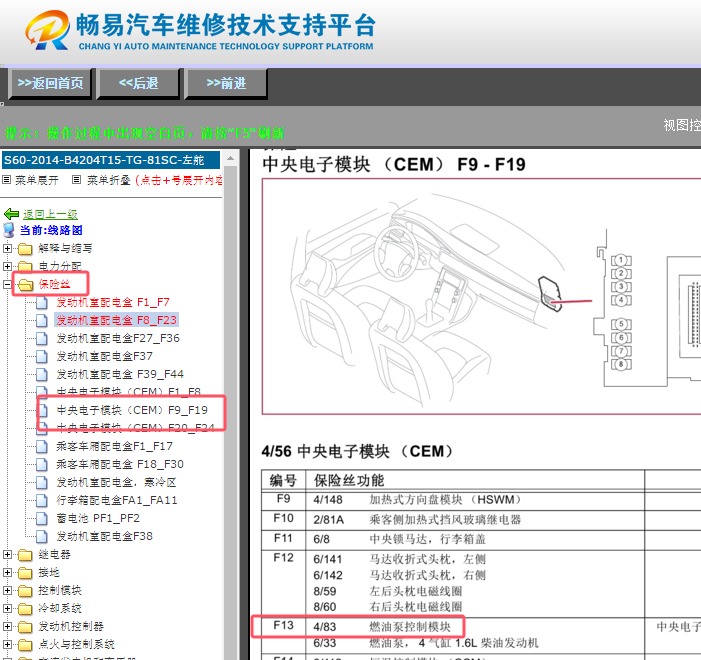Click fuse number 5 in the diagram
This screenshot has height=660, width=701.
(621, 324)
